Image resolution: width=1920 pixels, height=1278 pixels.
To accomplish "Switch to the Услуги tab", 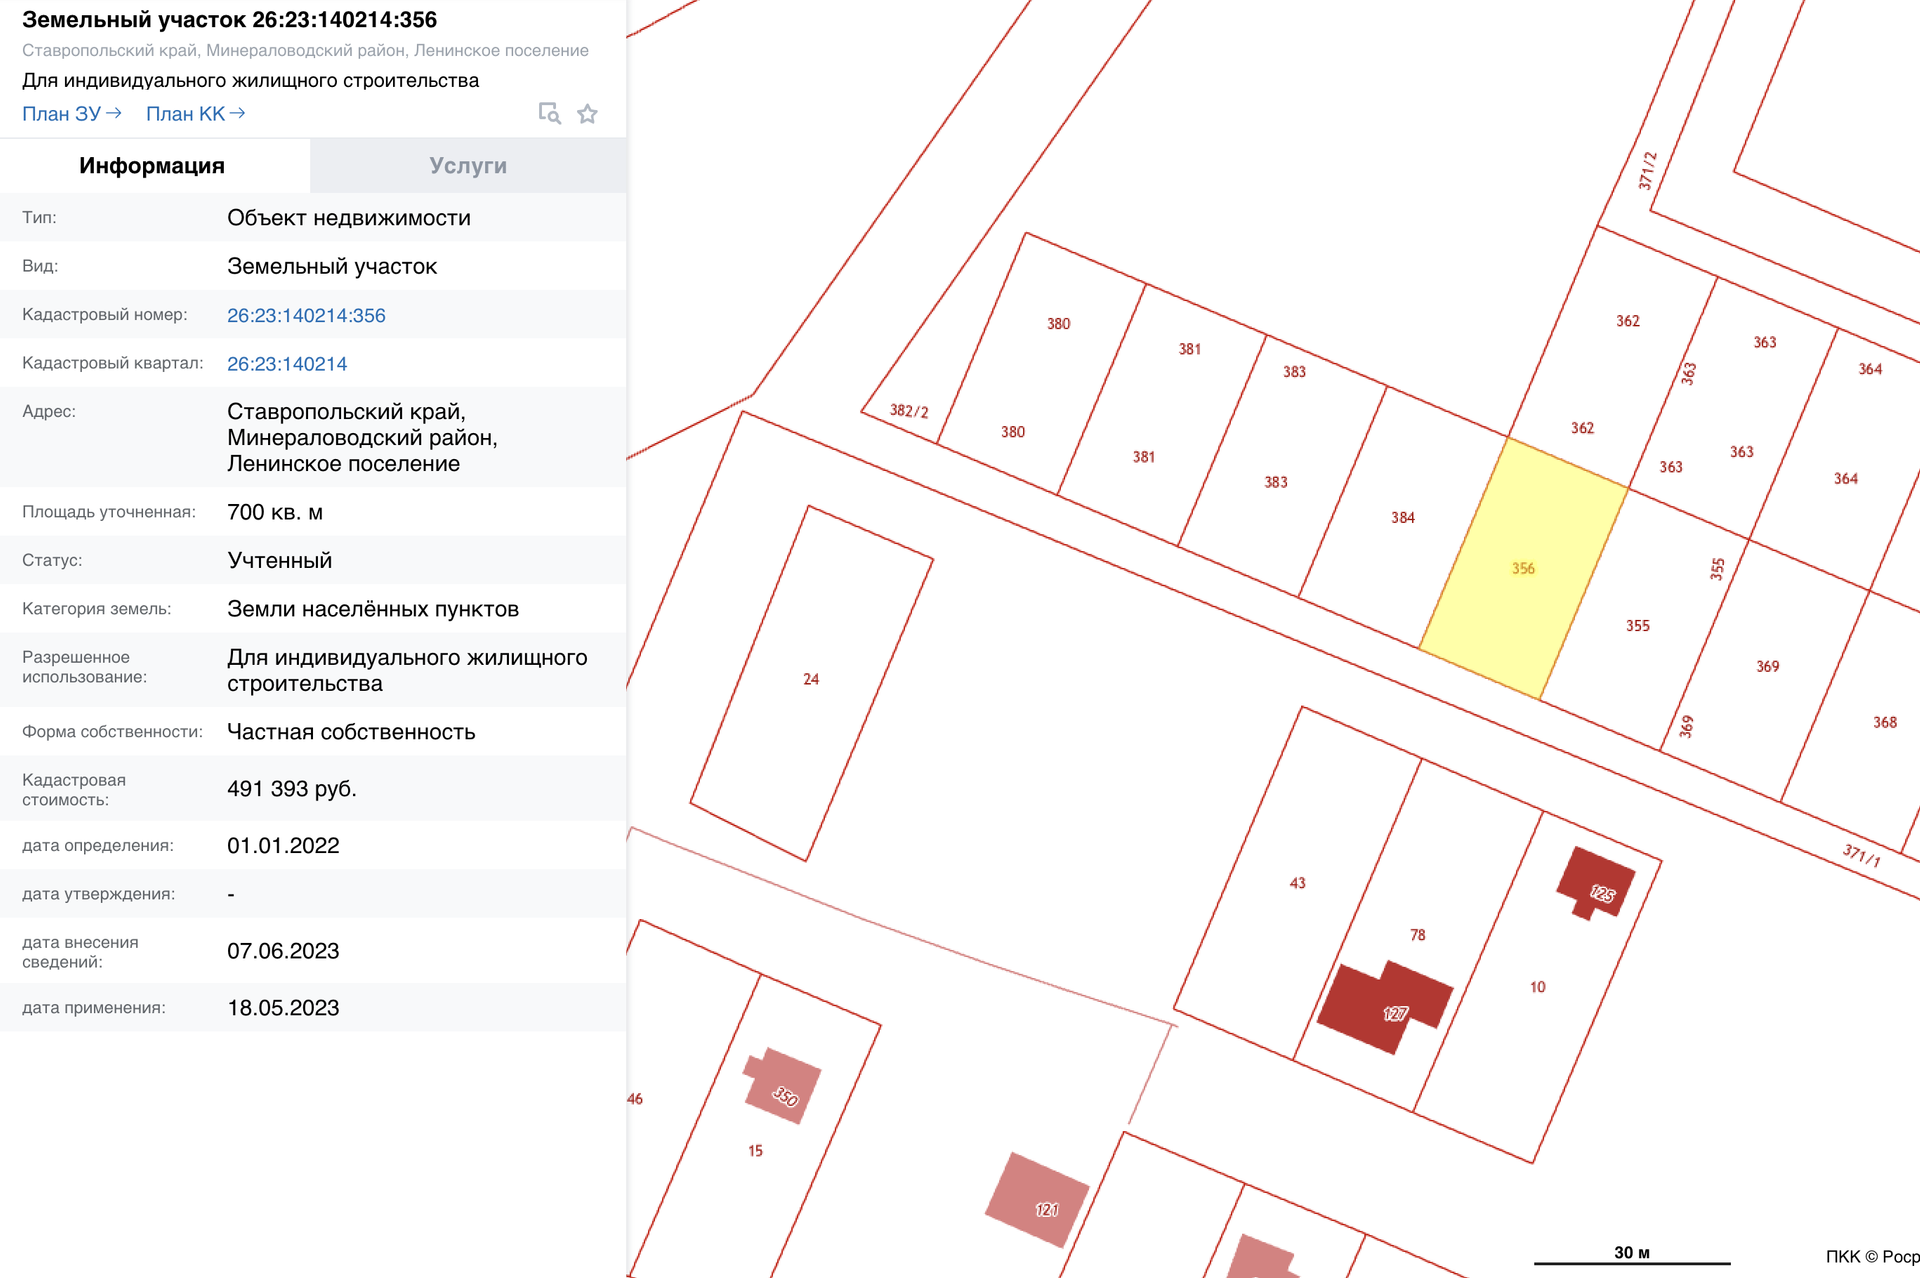I will (x=468, y=166).
